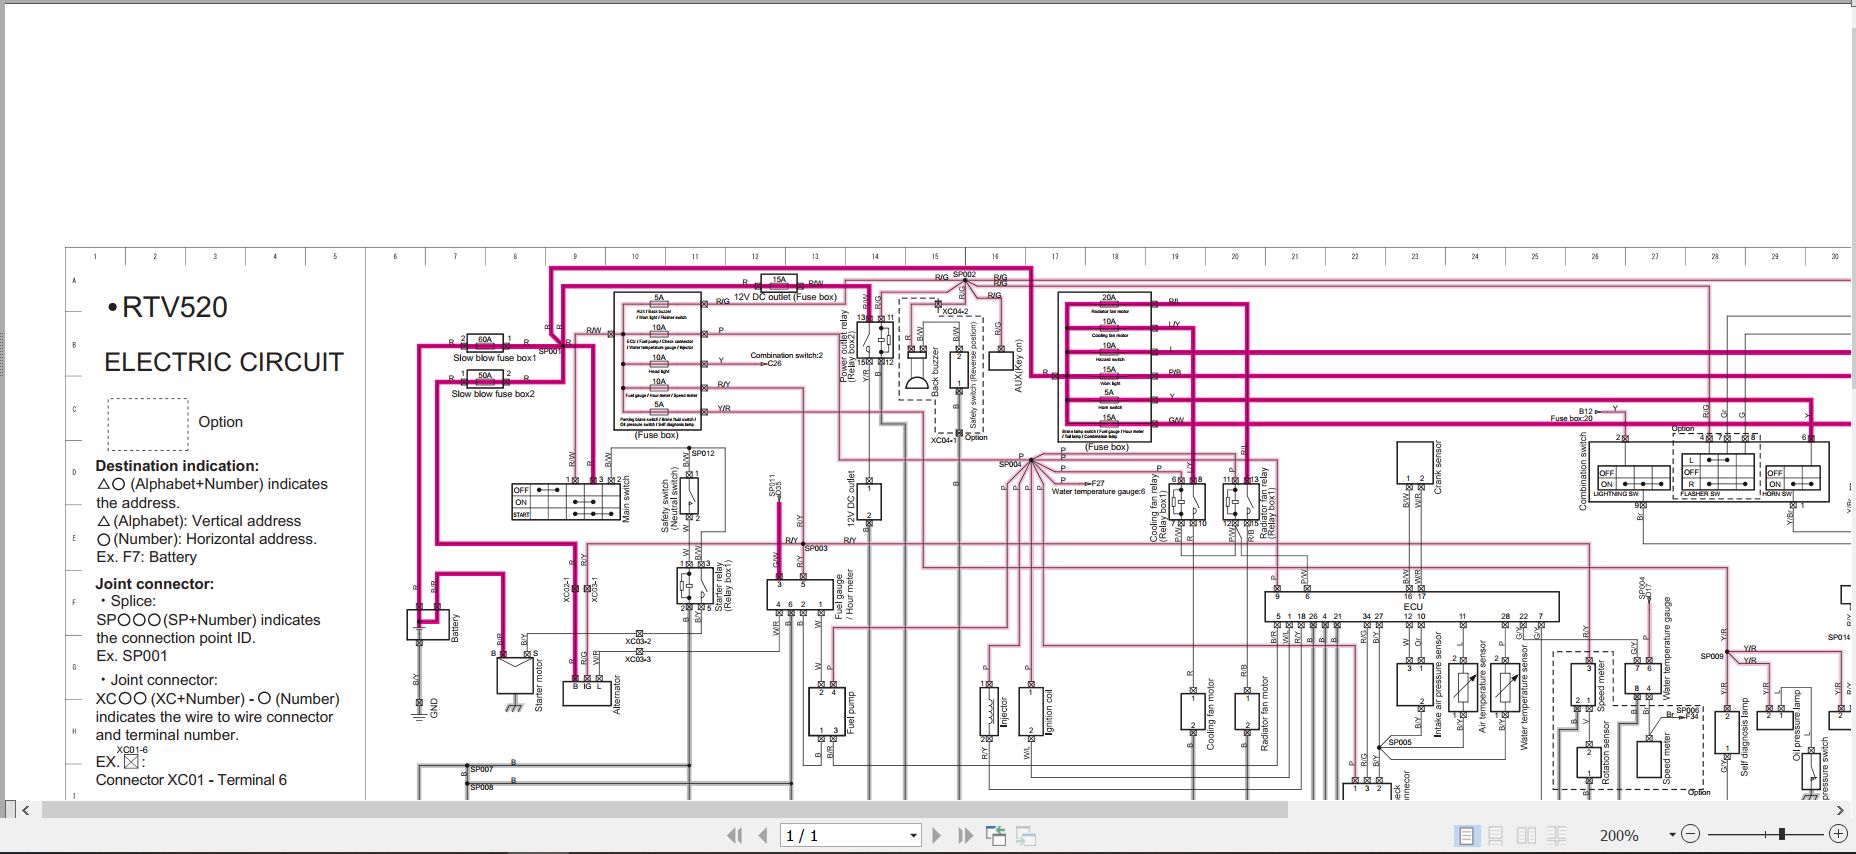Click the Radiator fan motor label
The width and height of the screenshot is (1856, 854).
[x=1264, y=714]
